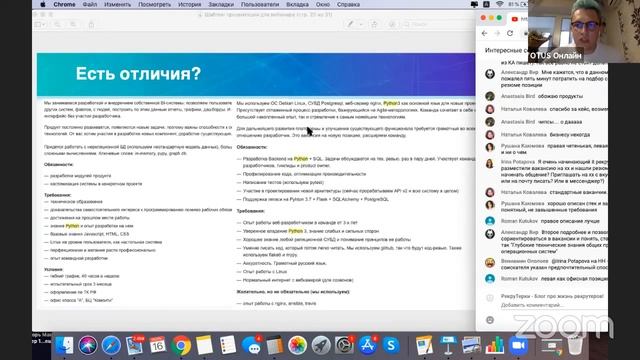Screen dimensions: 640x360
Task: Click zoom out magnifier in Preview toolbar
Action: (57, 24)
